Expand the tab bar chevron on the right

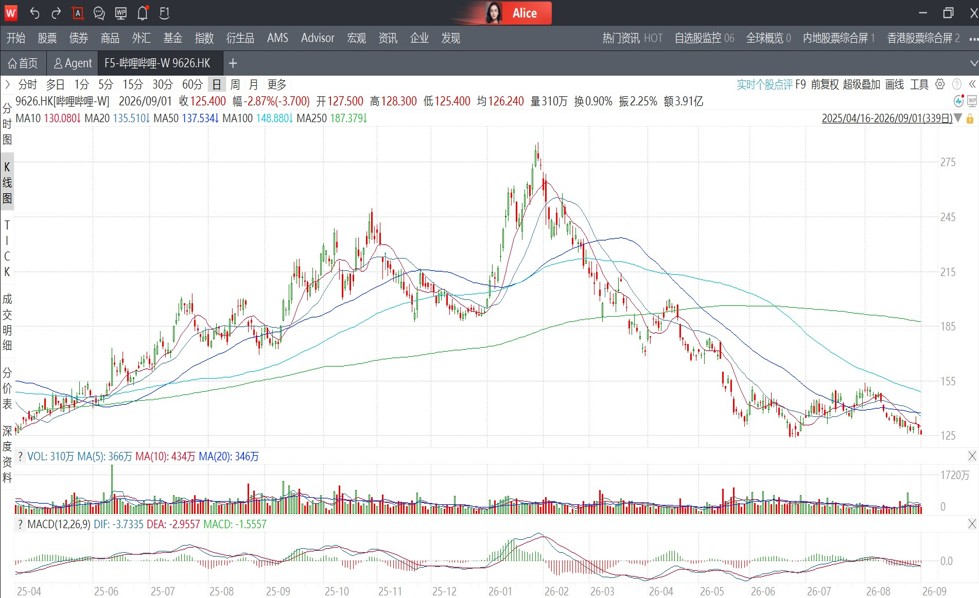coord(973,63)
